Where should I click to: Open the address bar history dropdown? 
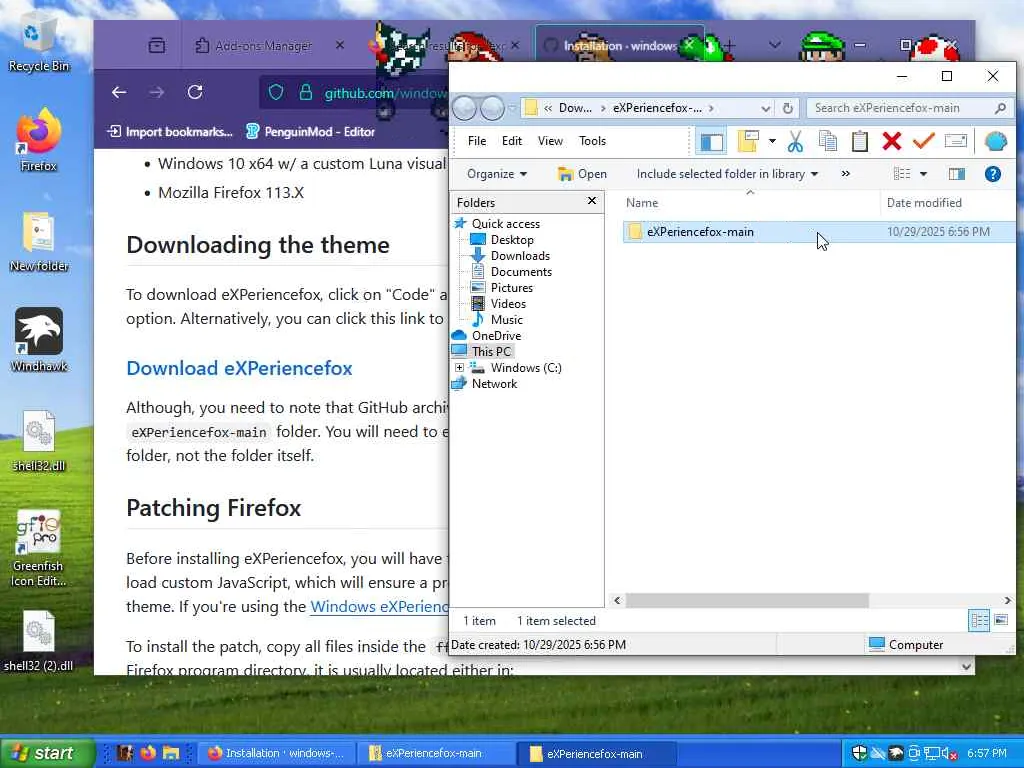765,108
